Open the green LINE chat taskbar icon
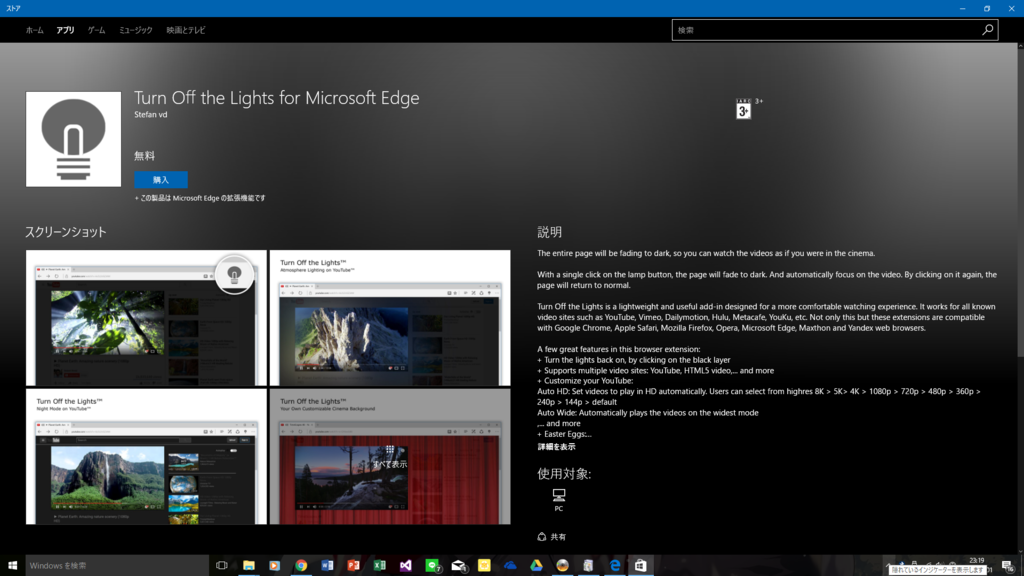This screenshot has height=576, width=1024. coord(432,566)
